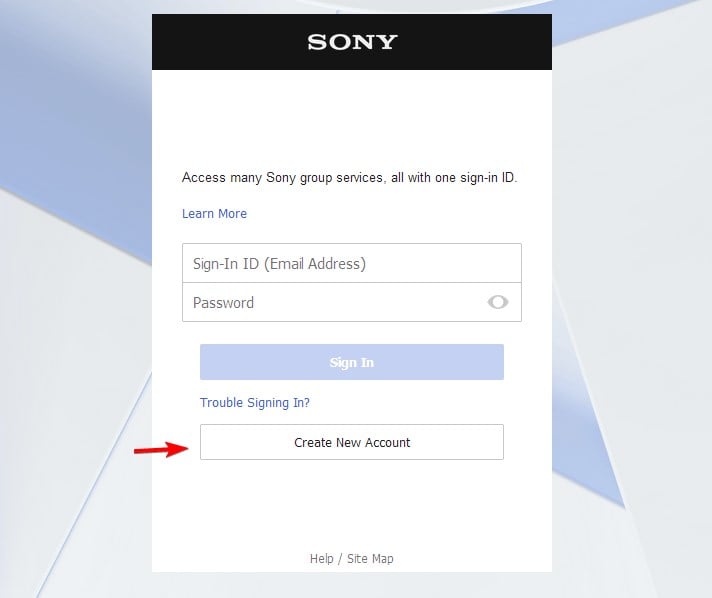Click the Sony logo in header

pyautogui.click(x=352, y=42)
